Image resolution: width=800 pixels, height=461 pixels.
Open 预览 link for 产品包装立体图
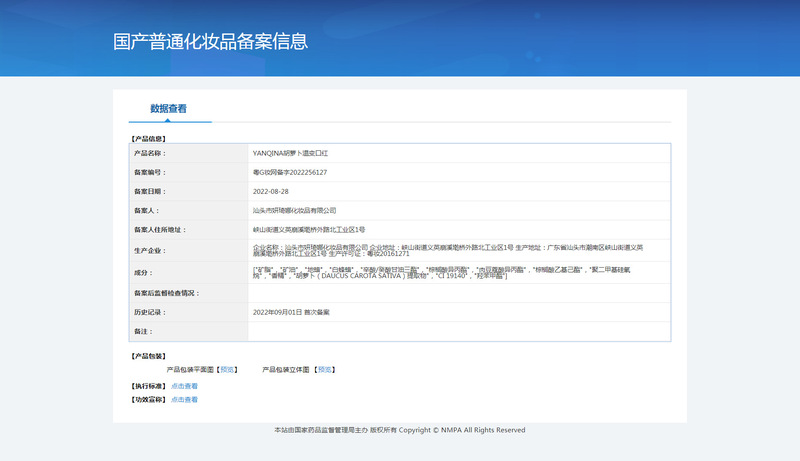324,370
